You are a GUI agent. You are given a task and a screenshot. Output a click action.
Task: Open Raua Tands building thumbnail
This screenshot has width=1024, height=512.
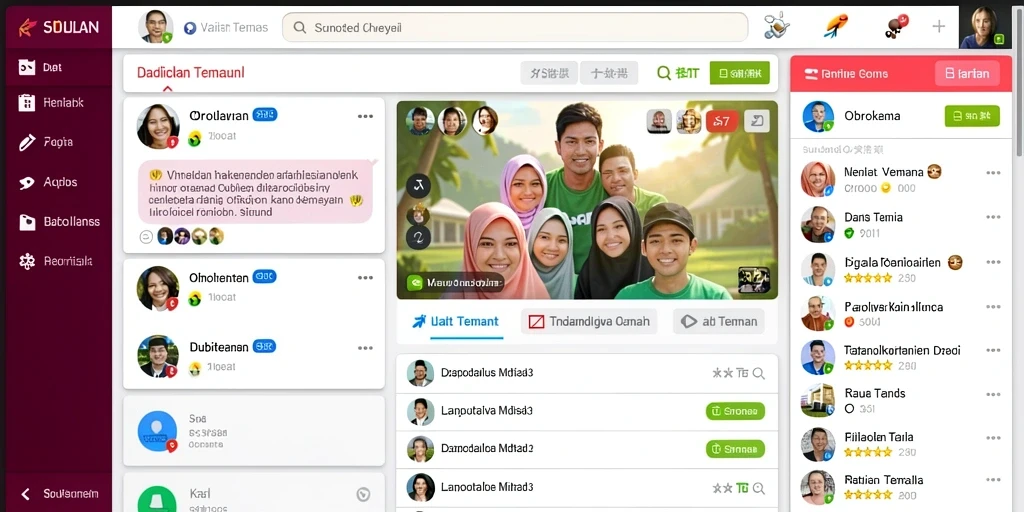pyautogui.click(x=818, y=400)
